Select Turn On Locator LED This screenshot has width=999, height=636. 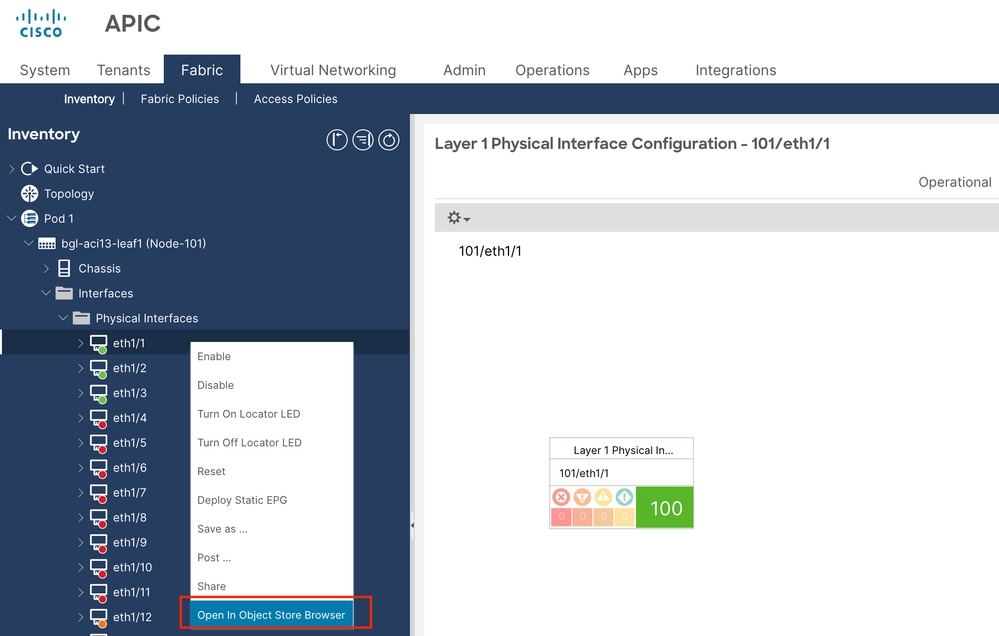(x=271, y=414)
